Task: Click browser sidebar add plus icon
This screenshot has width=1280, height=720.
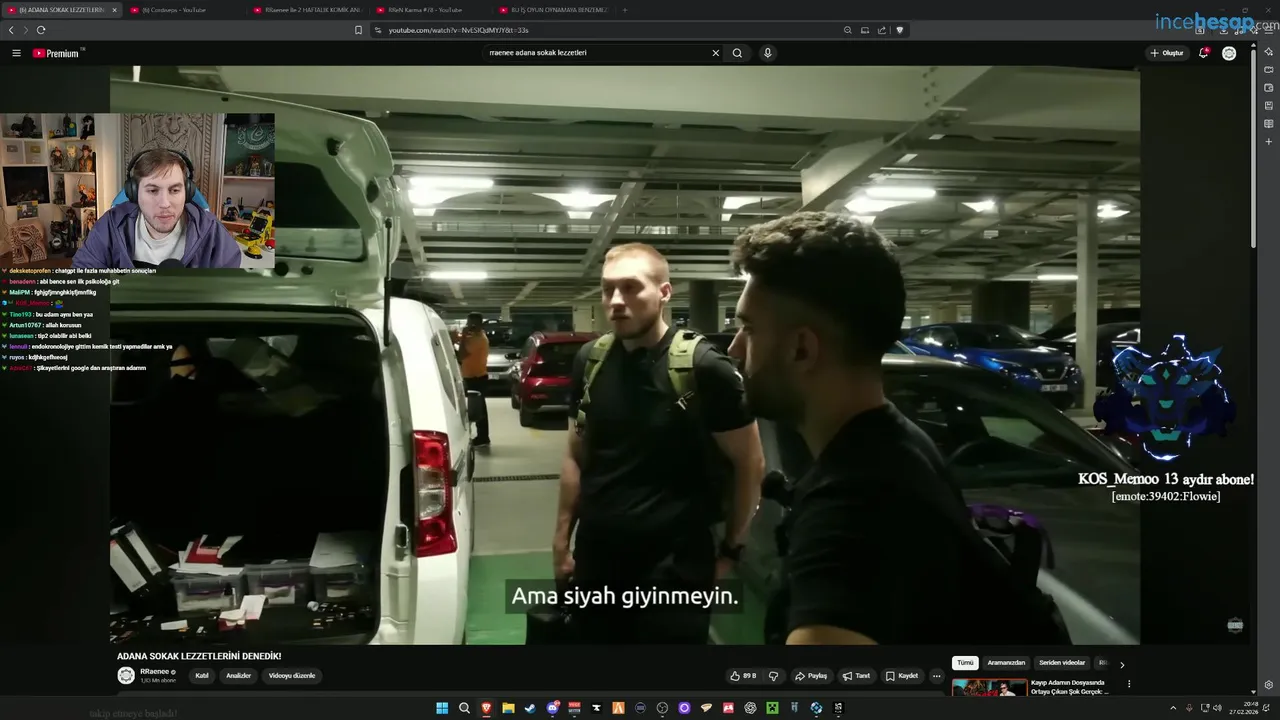Action: [x=1268, y=142]
